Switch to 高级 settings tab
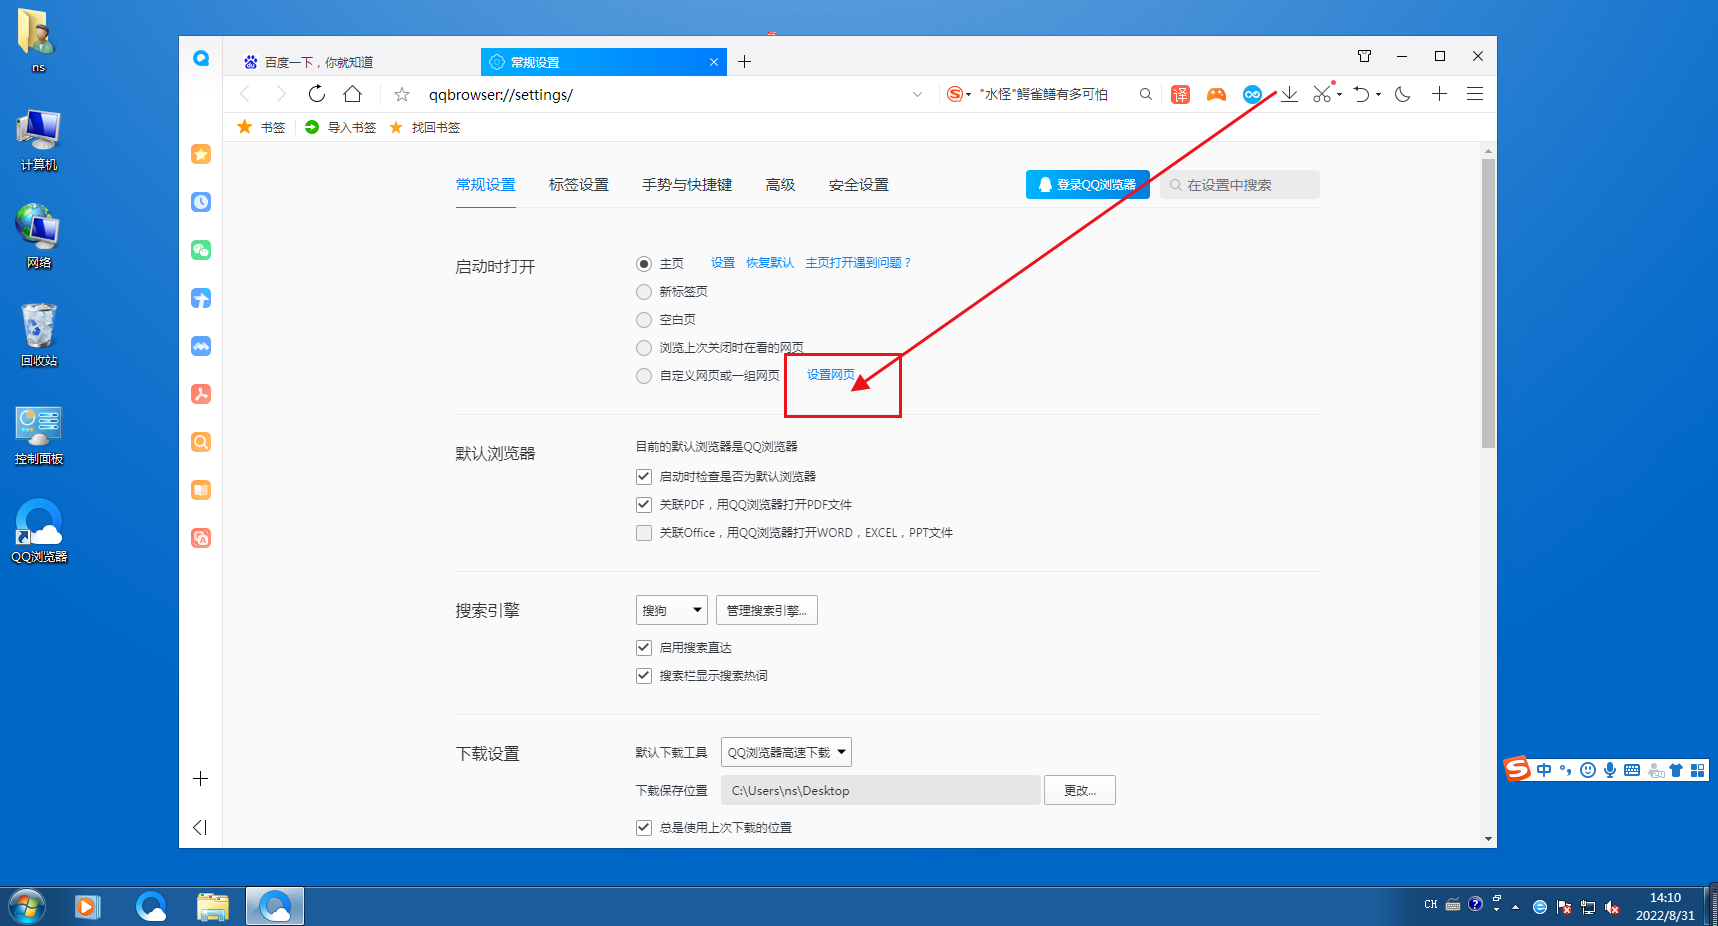The image size is (1718, 926). pyautogui.click(x=780, y=185)
